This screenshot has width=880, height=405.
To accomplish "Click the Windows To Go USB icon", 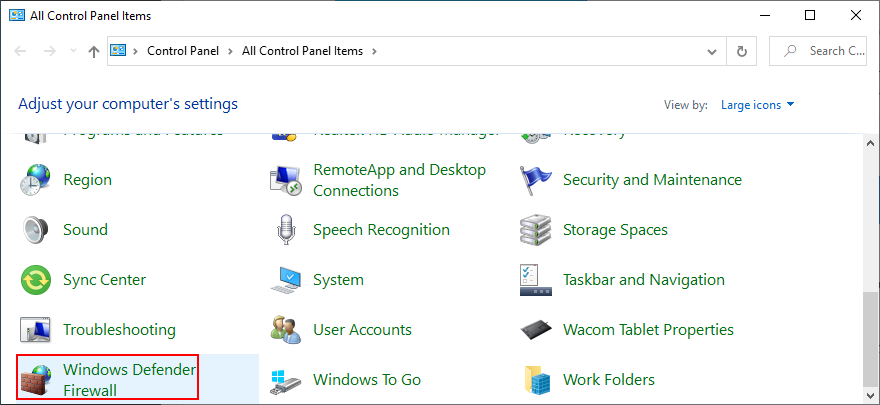I will tap(287, 380).
